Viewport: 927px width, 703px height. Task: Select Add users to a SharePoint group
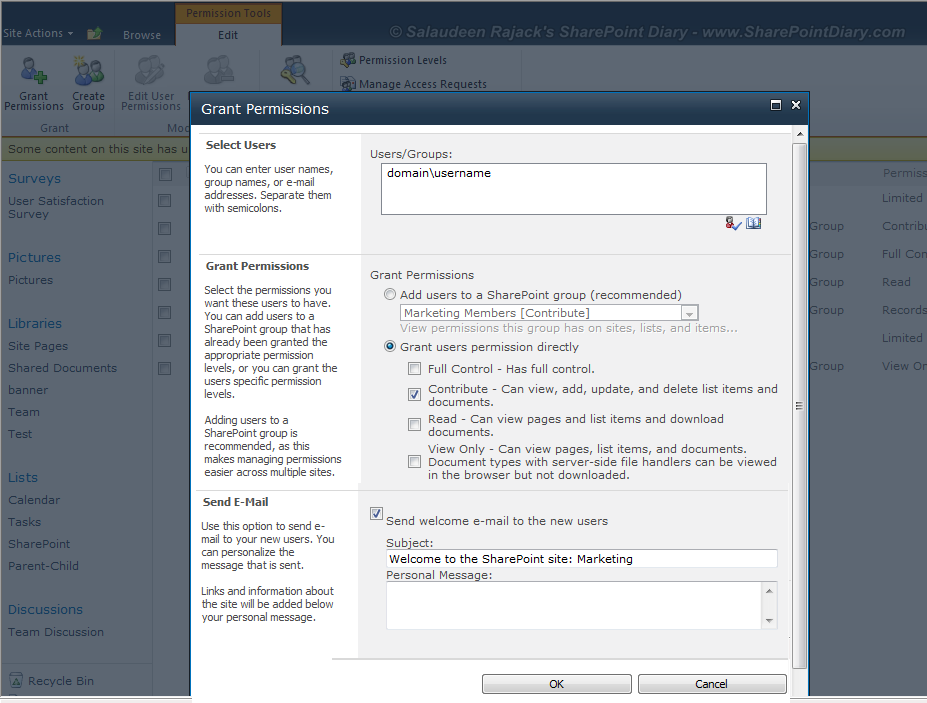(390, 294)
